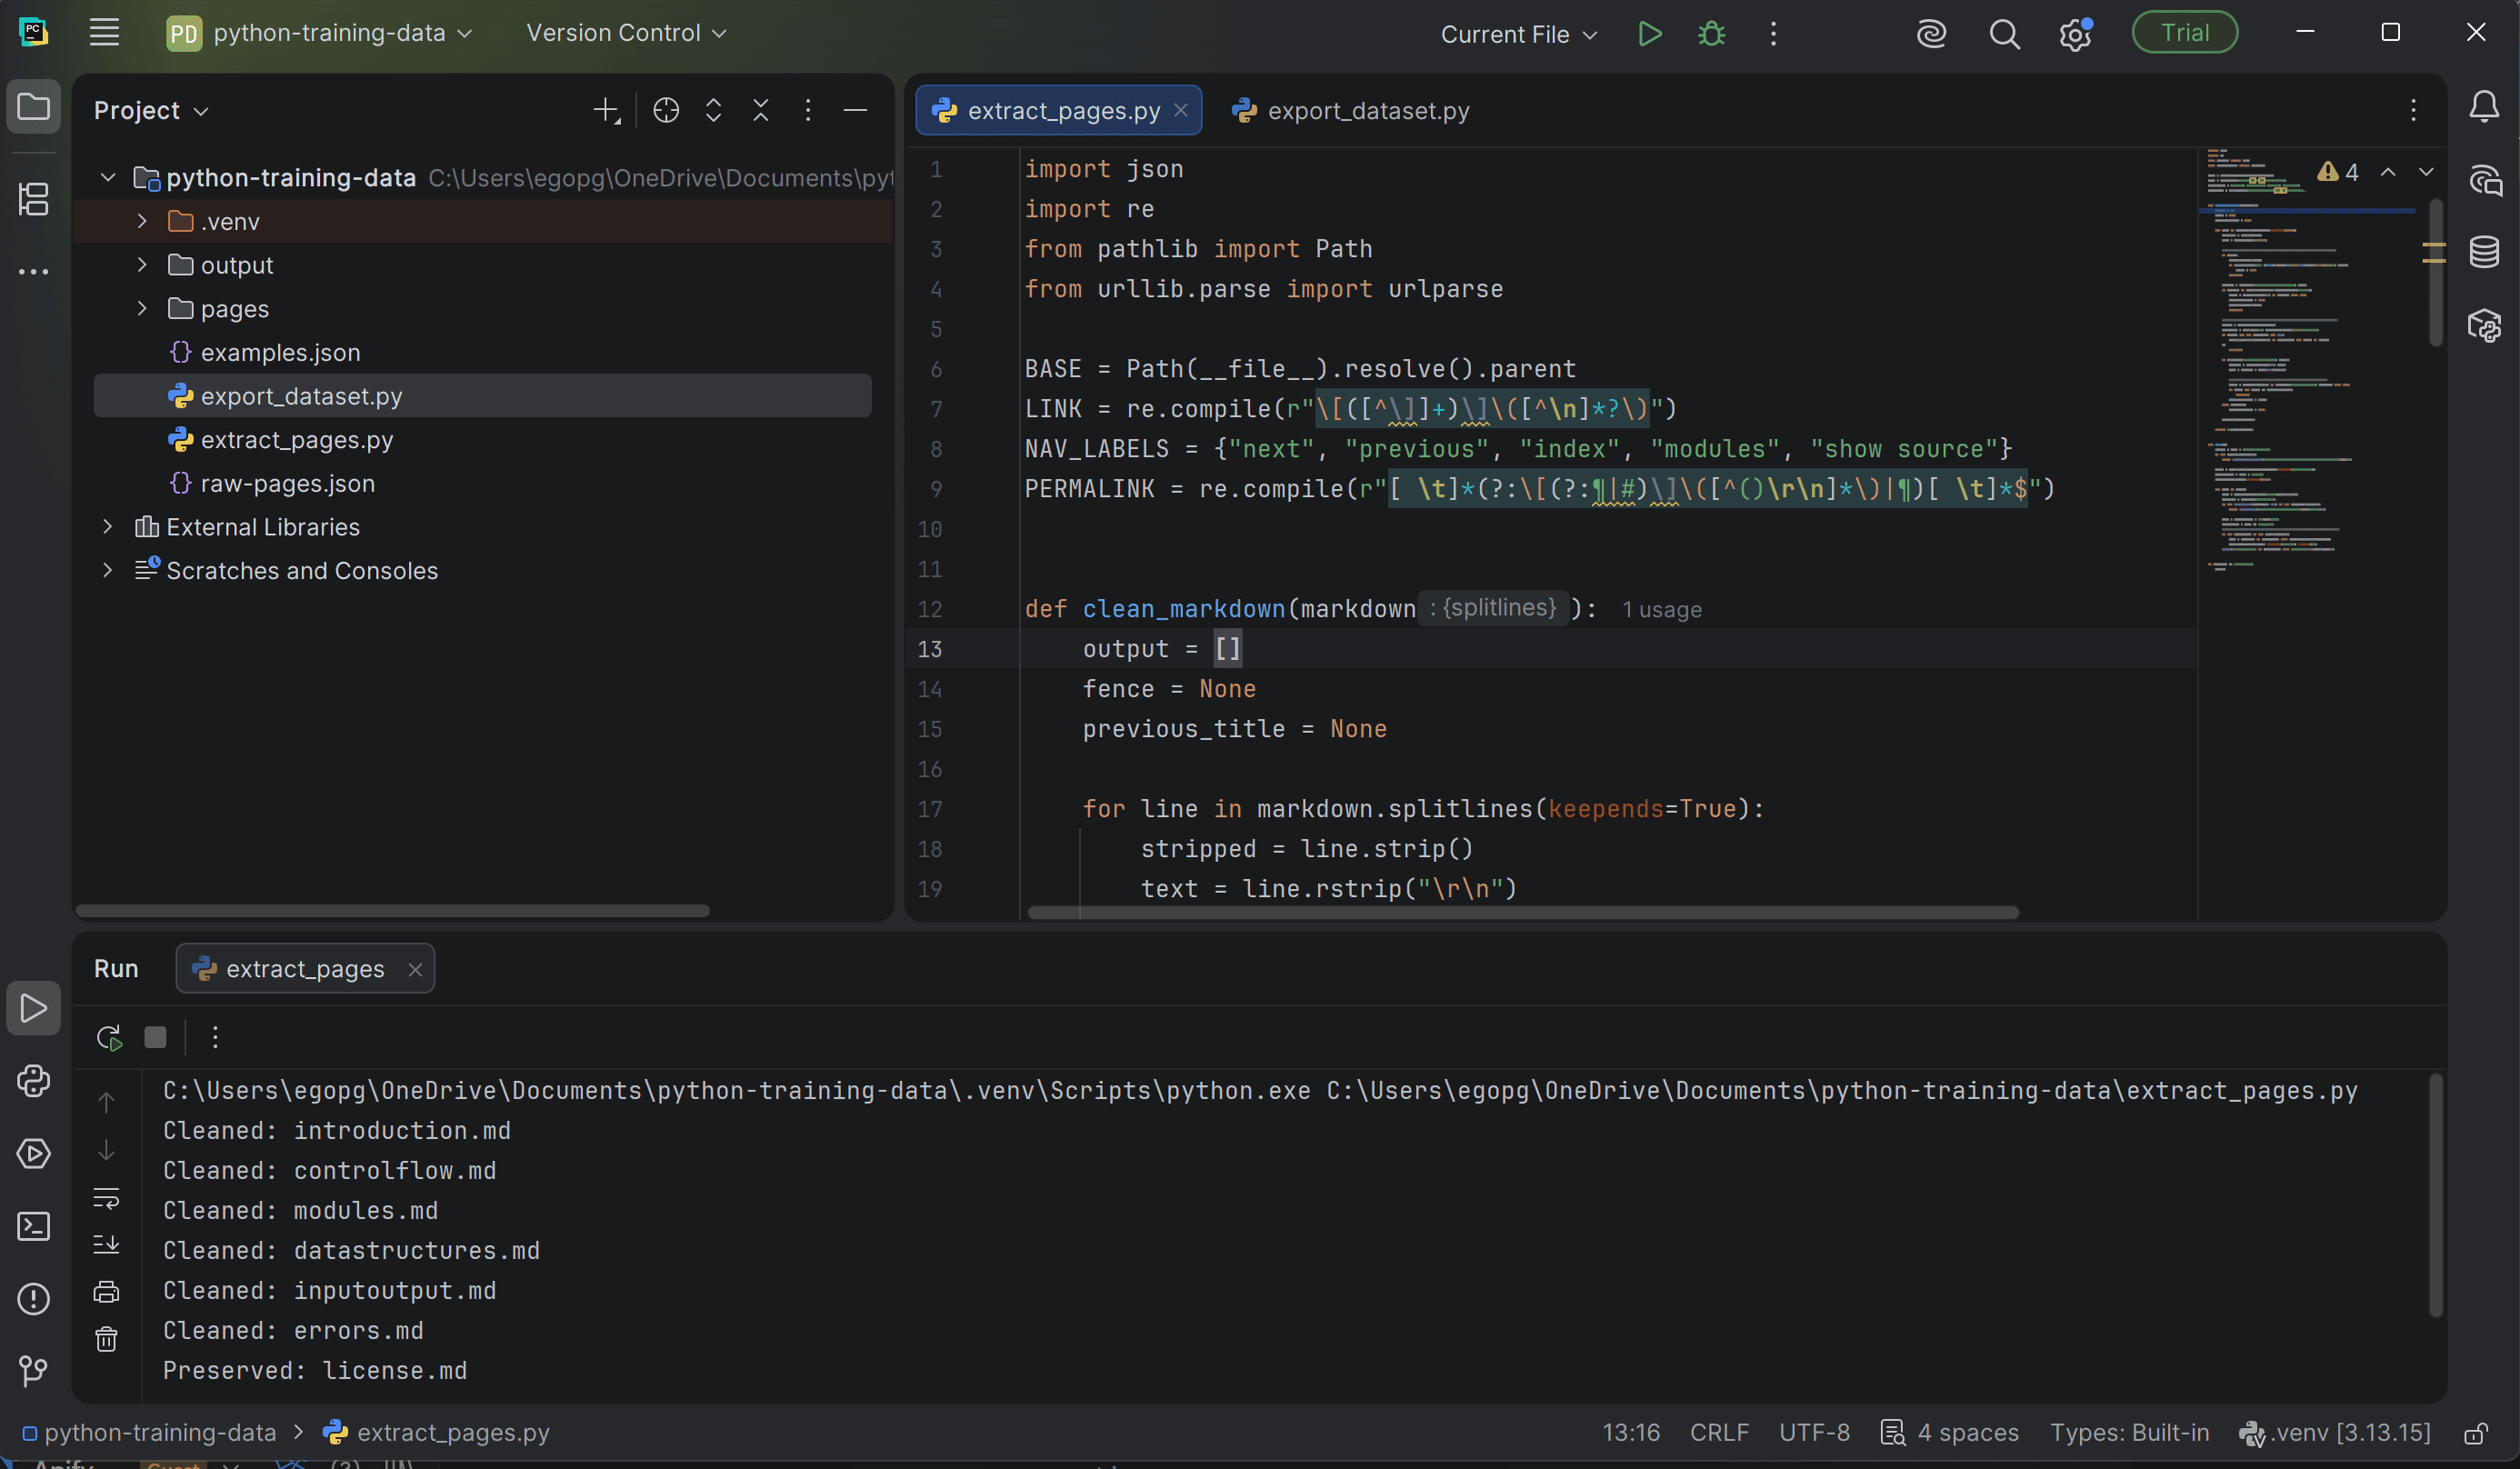2520x1469 pixels.
Task: Start debugging with the bug icon
Action: click(1711, 34)
